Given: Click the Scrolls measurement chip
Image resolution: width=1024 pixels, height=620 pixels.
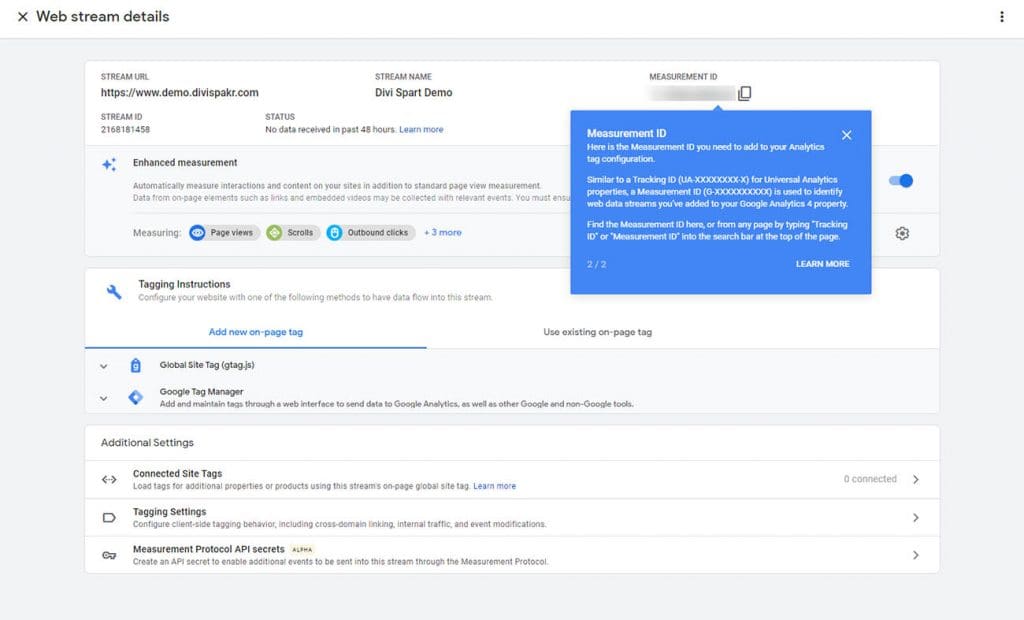Looking at the screenshot, I should pos(293,233).
